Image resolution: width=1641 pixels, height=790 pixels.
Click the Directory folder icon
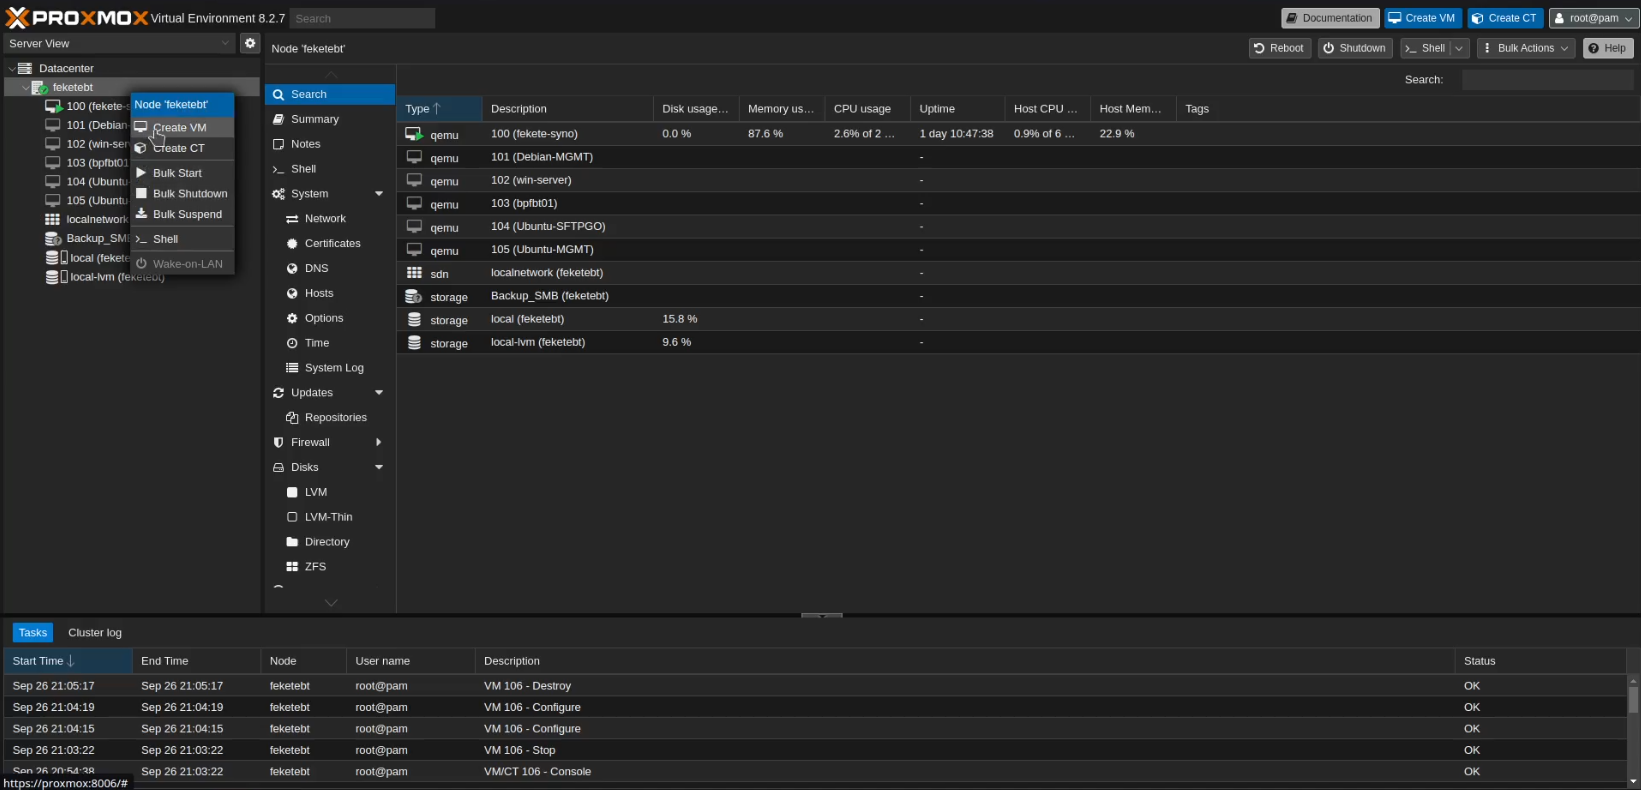292,542
